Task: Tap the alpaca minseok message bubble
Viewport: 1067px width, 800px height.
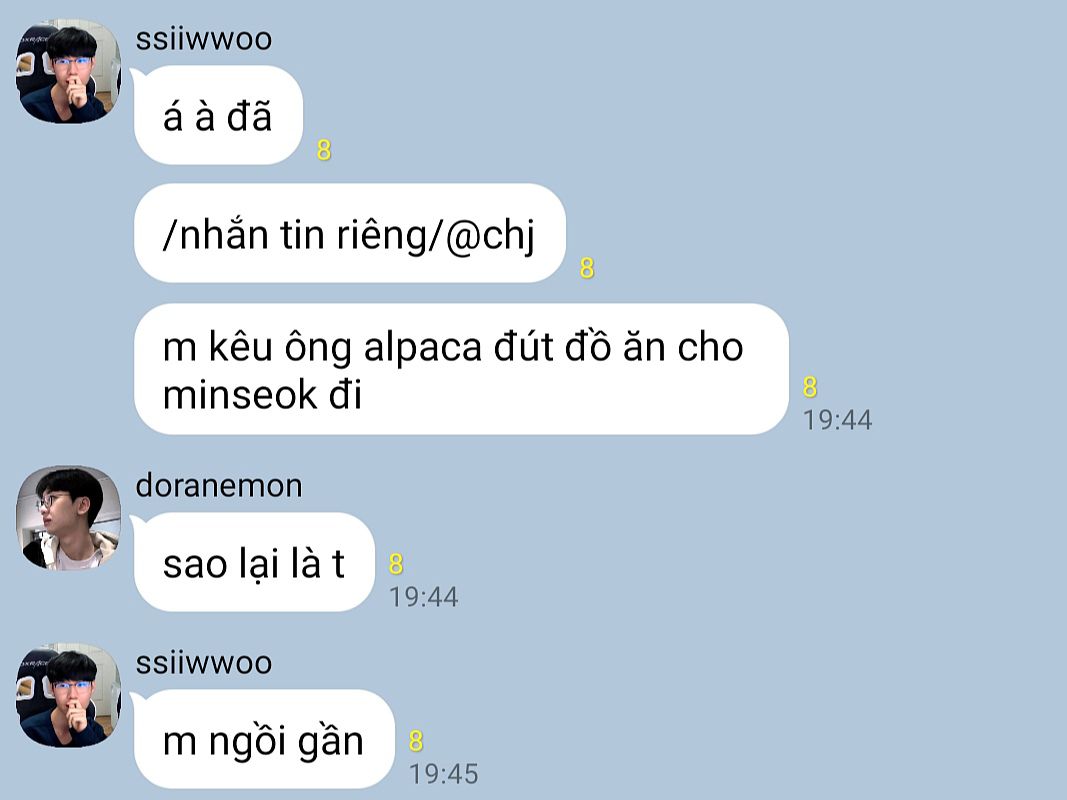Action: 461,369
